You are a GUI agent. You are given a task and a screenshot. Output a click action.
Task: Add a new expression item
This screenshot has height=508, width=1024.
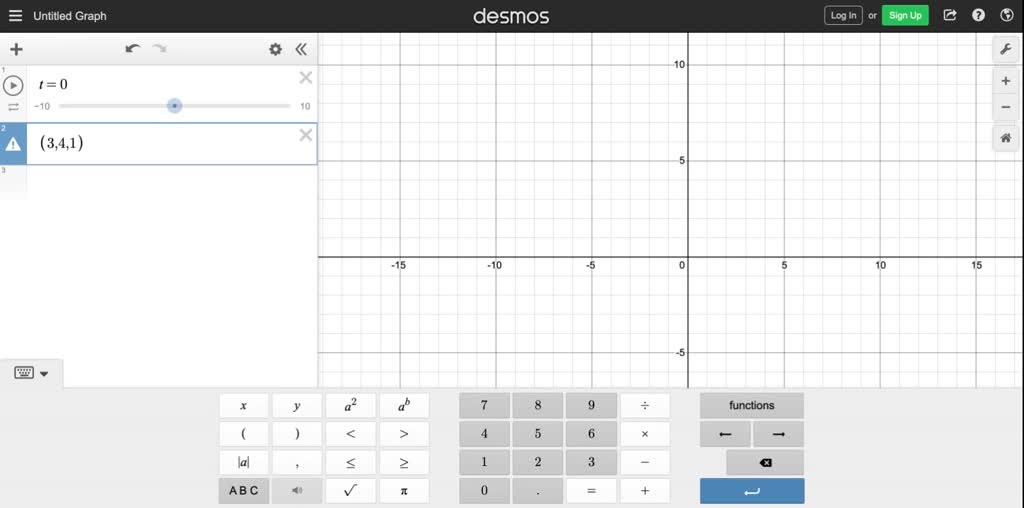click(16, 49)
